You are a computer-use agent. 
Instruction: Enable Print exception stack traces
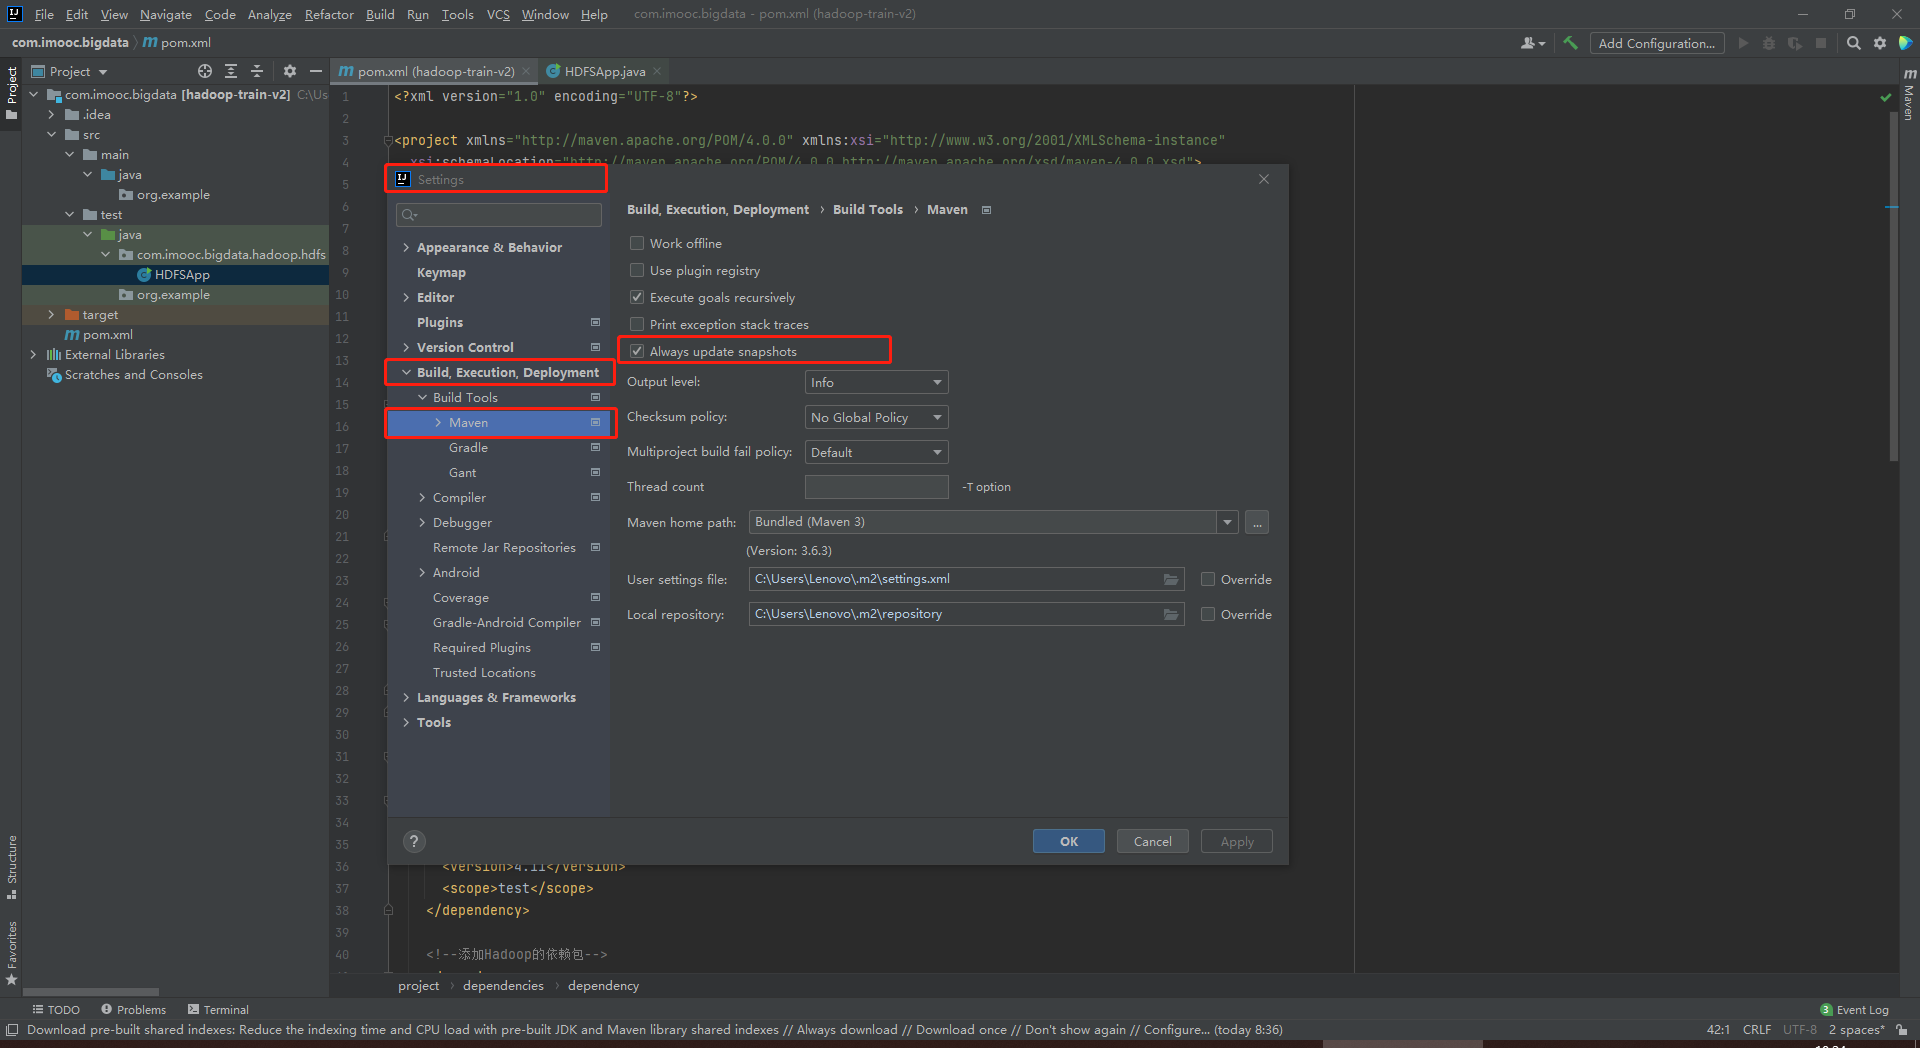tap(637, 324)
